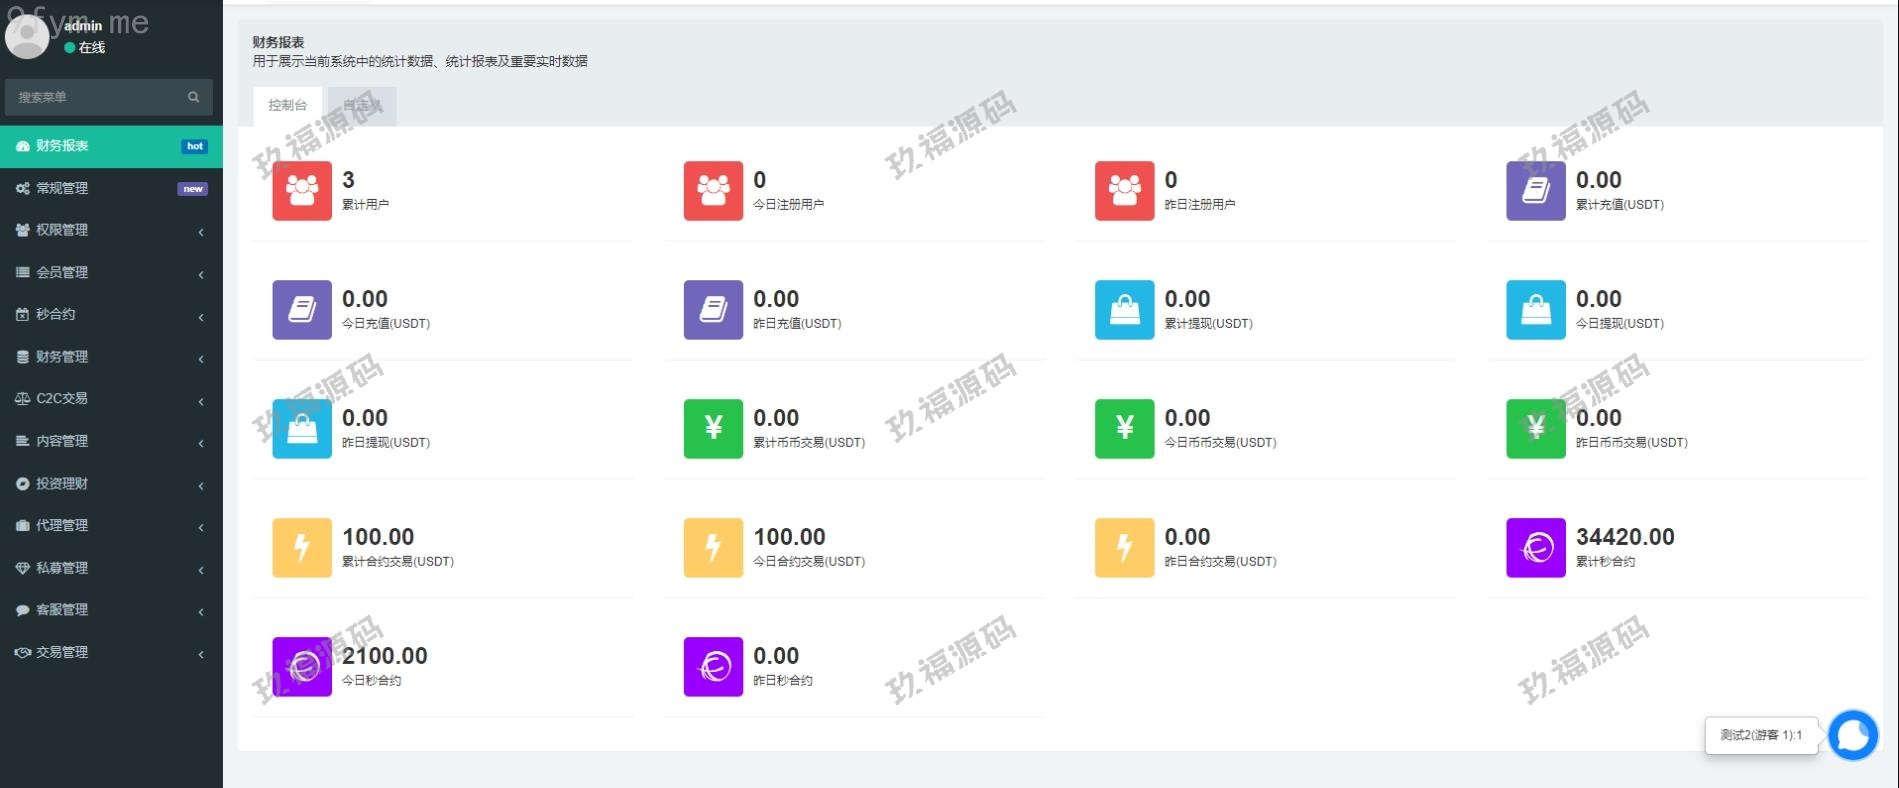Open 财务报表 in the sidebar

(62, 146)
